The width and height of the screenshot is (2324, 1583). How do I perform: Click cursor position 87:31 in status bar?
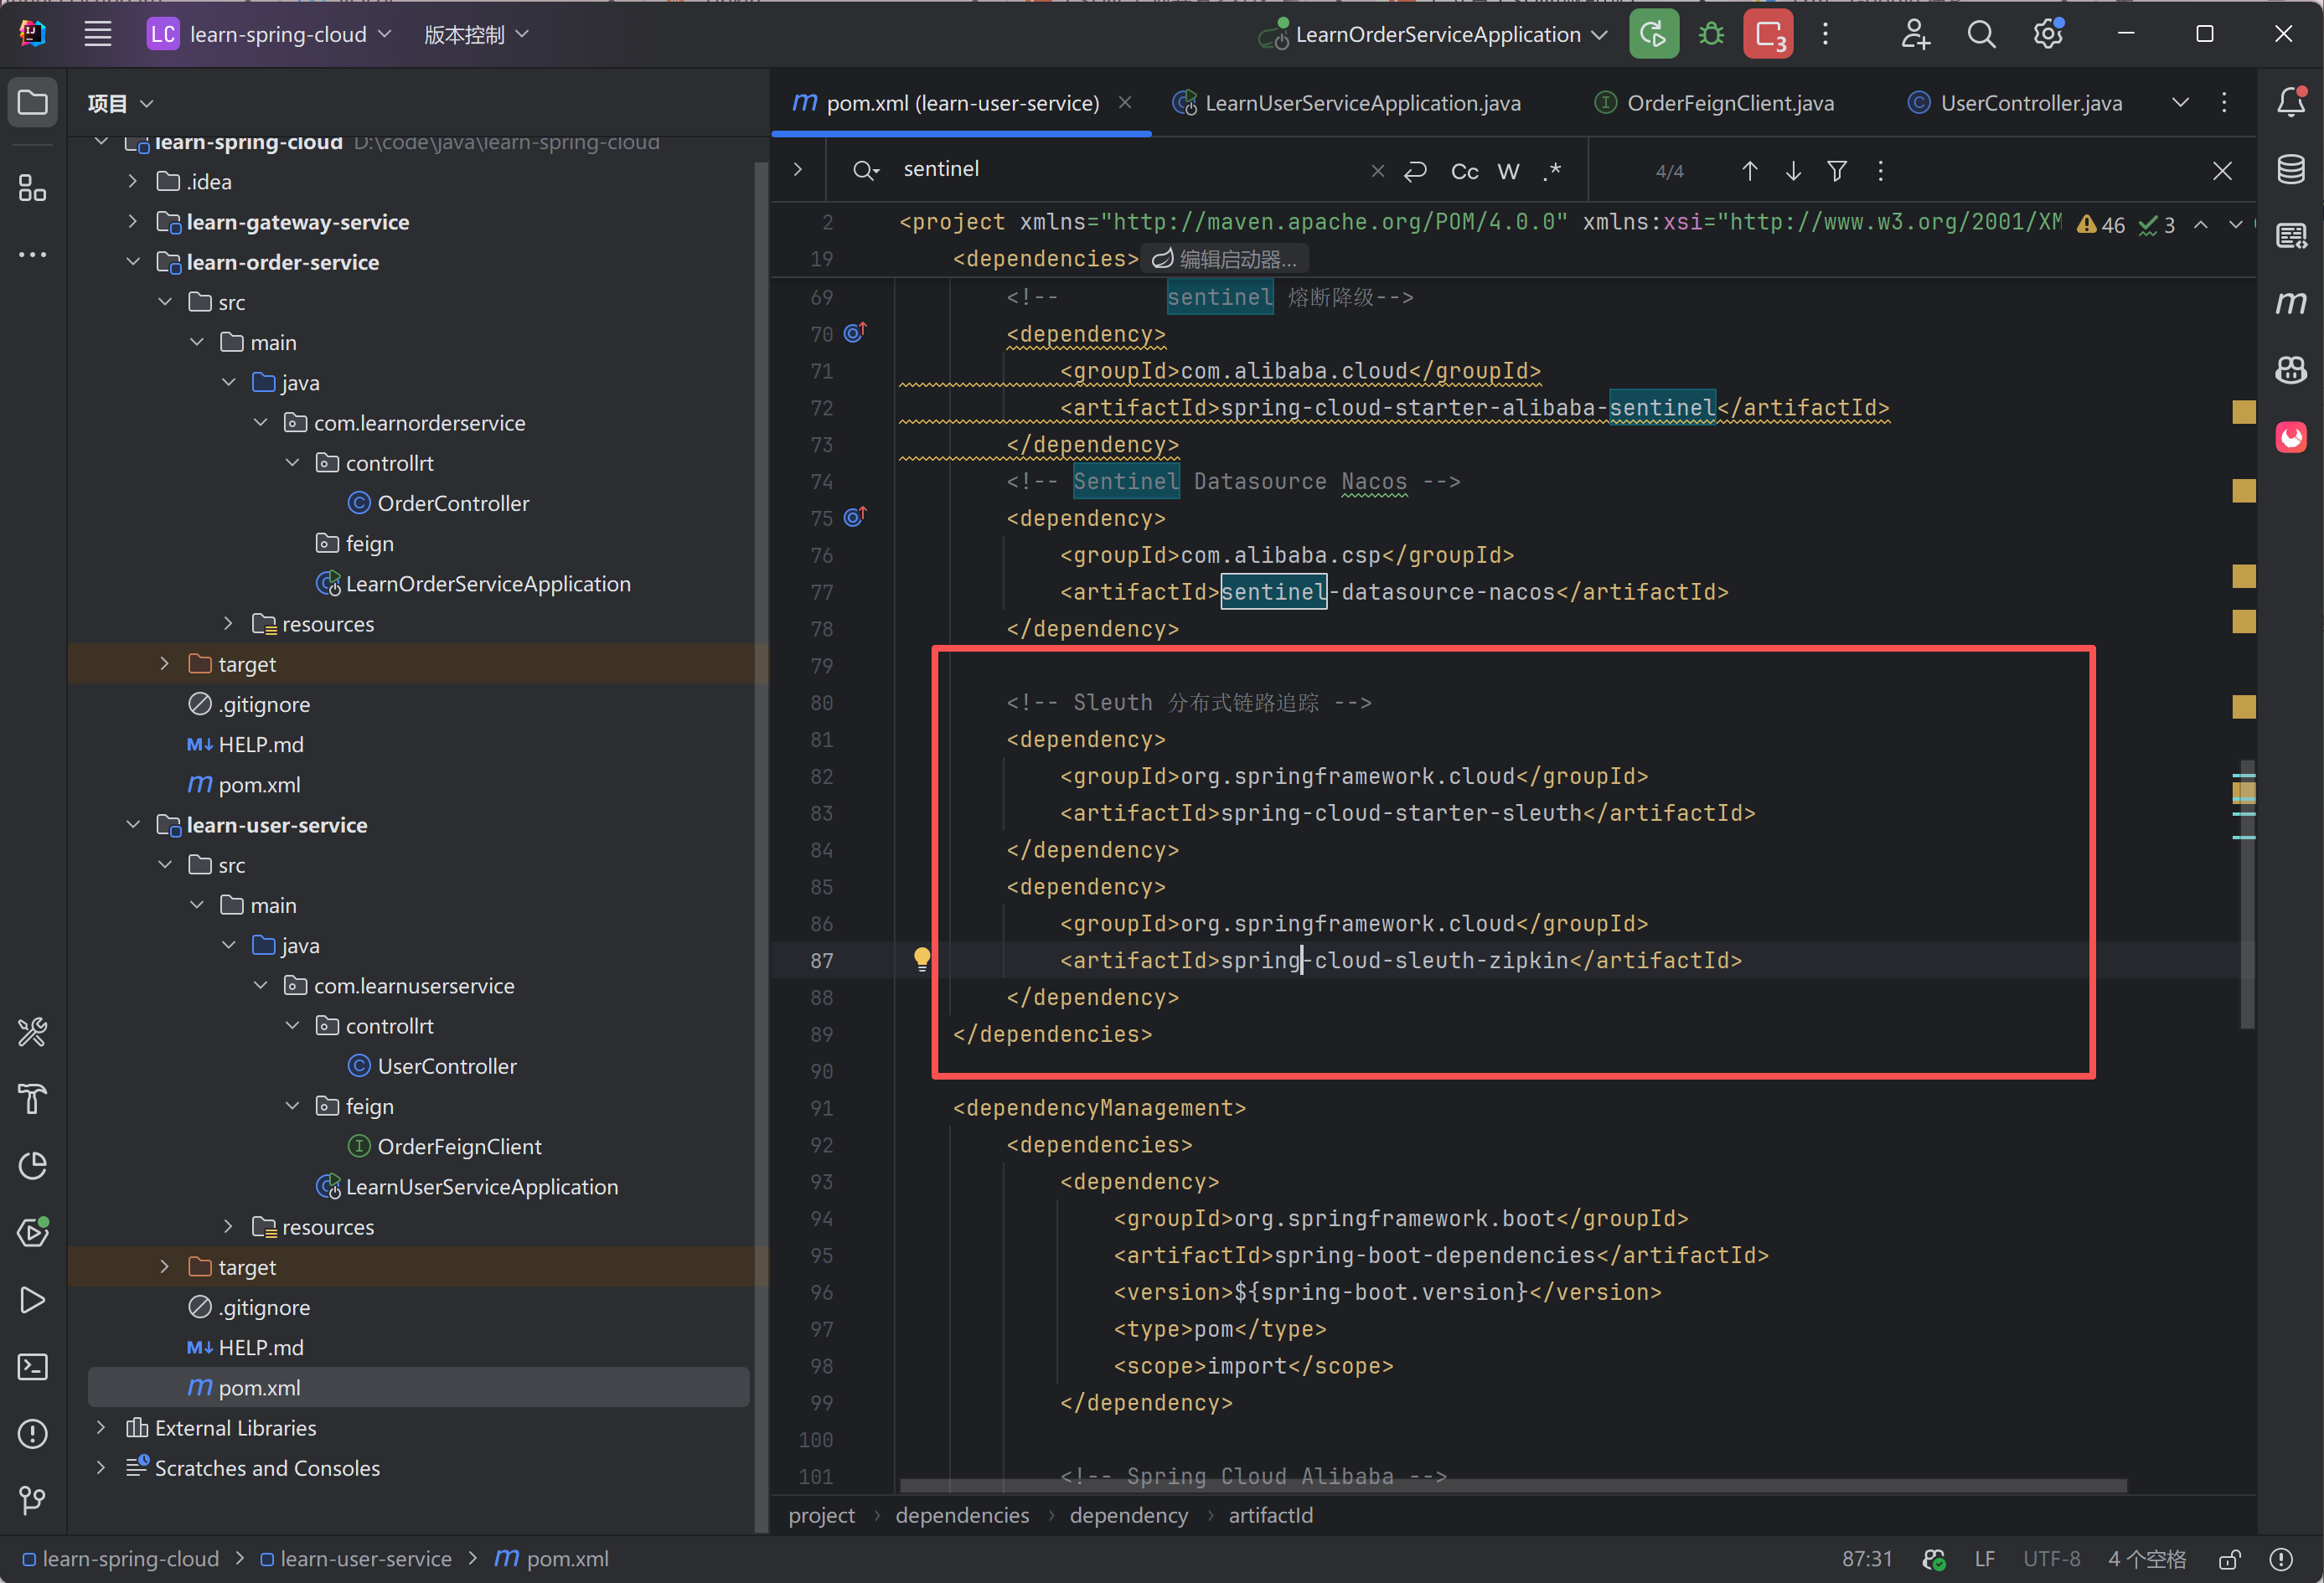(x=1867, y=1559)
